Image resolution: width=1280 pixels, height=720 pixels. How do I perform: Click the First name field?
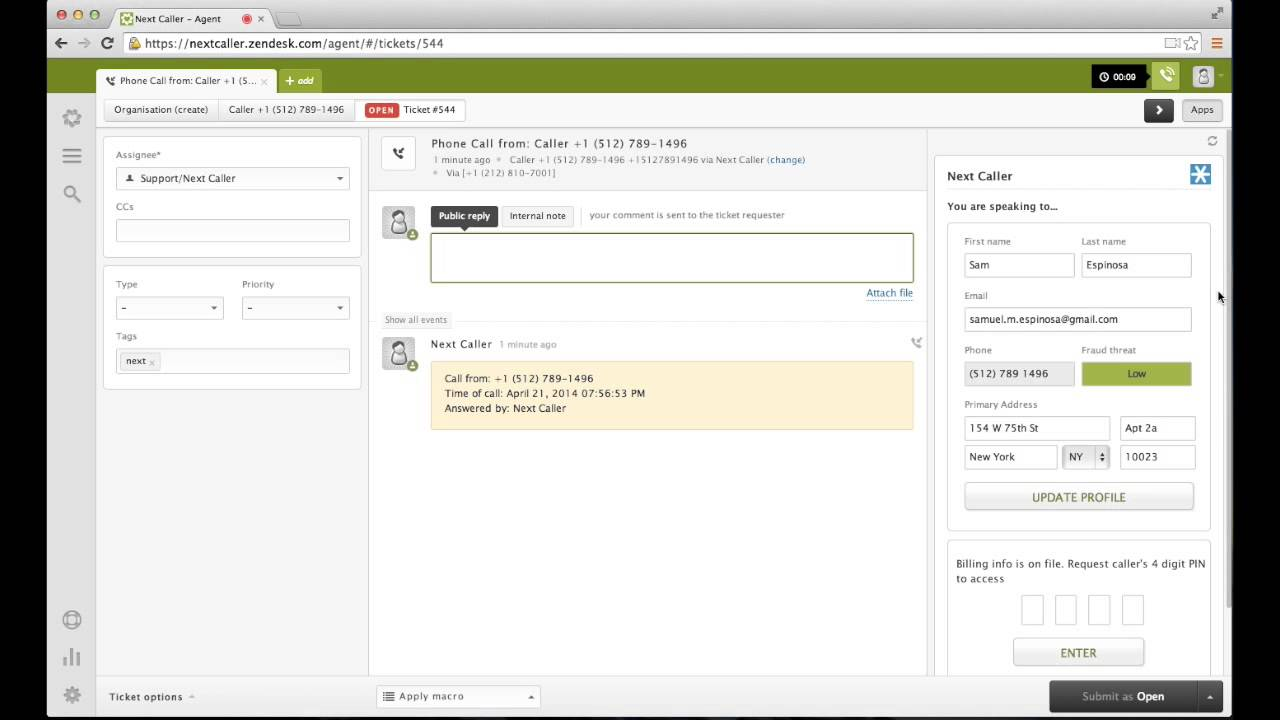click(x=1019, y=265)
